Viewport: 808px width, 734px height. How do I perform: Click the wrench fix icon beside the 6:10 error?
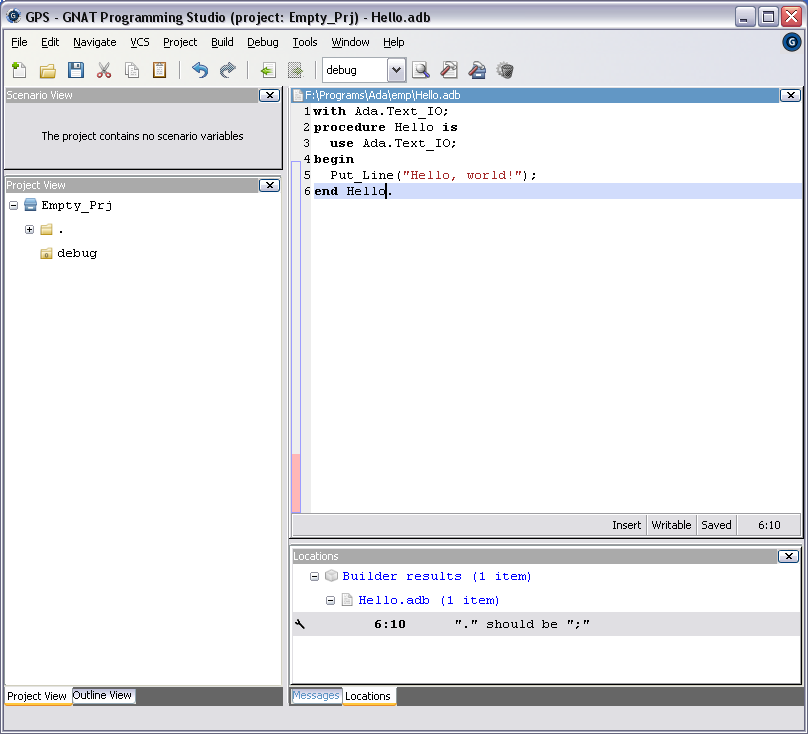point(300,624)
